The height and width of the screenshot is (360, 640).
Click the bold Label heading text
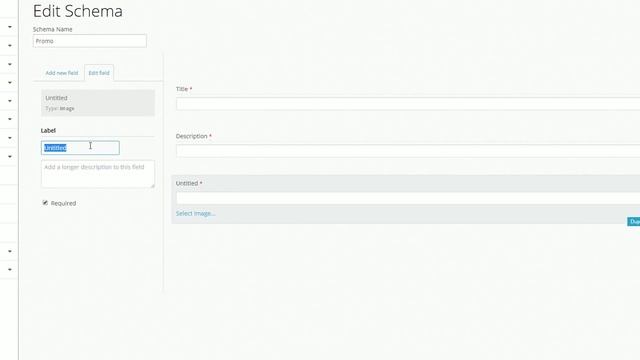coord(48,130)
